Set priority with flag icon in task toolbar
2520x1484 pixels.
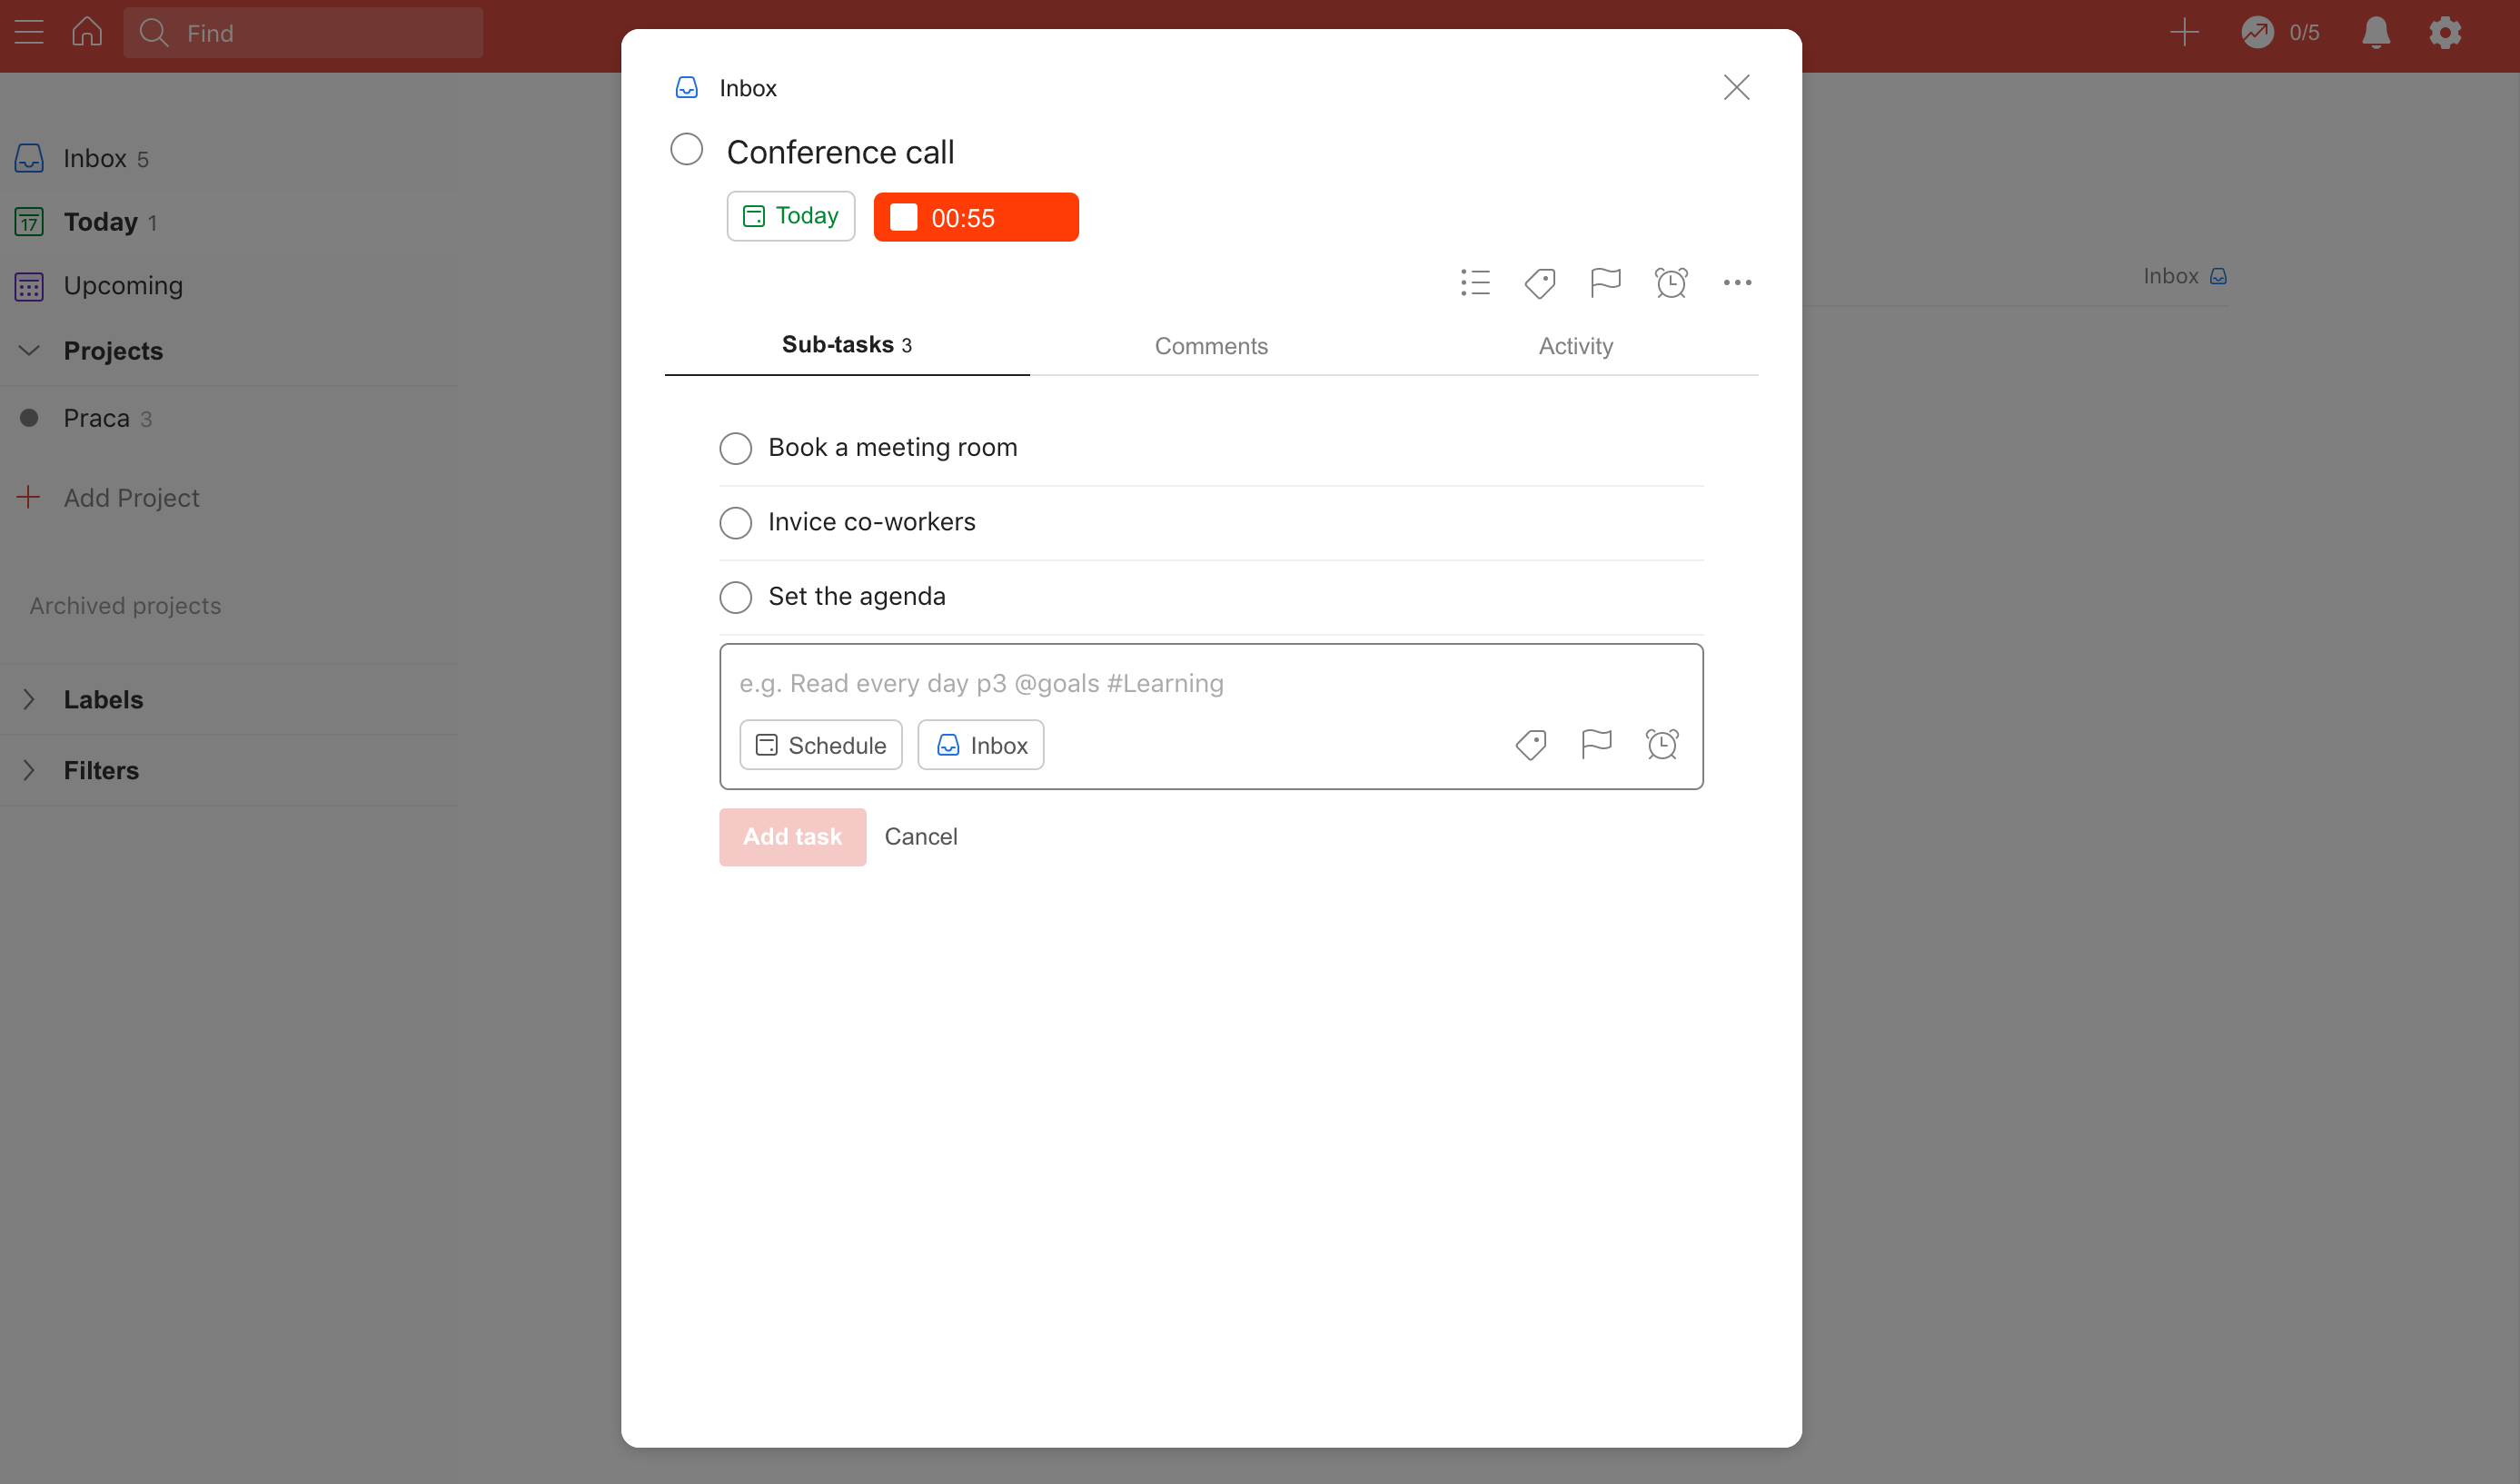pyautogui.click(x=1605, y=283)
